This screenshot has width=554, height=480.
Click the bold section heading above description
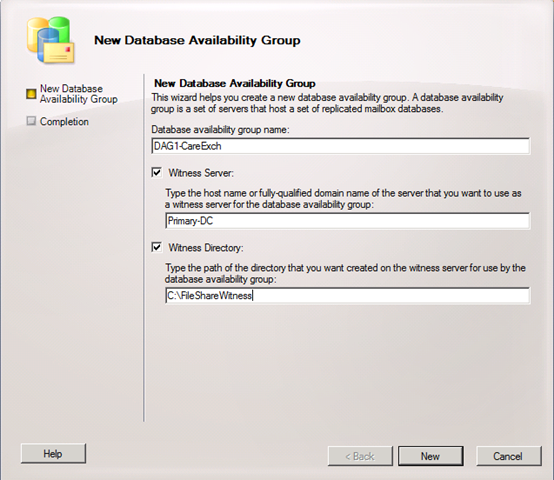click(235, 83)
